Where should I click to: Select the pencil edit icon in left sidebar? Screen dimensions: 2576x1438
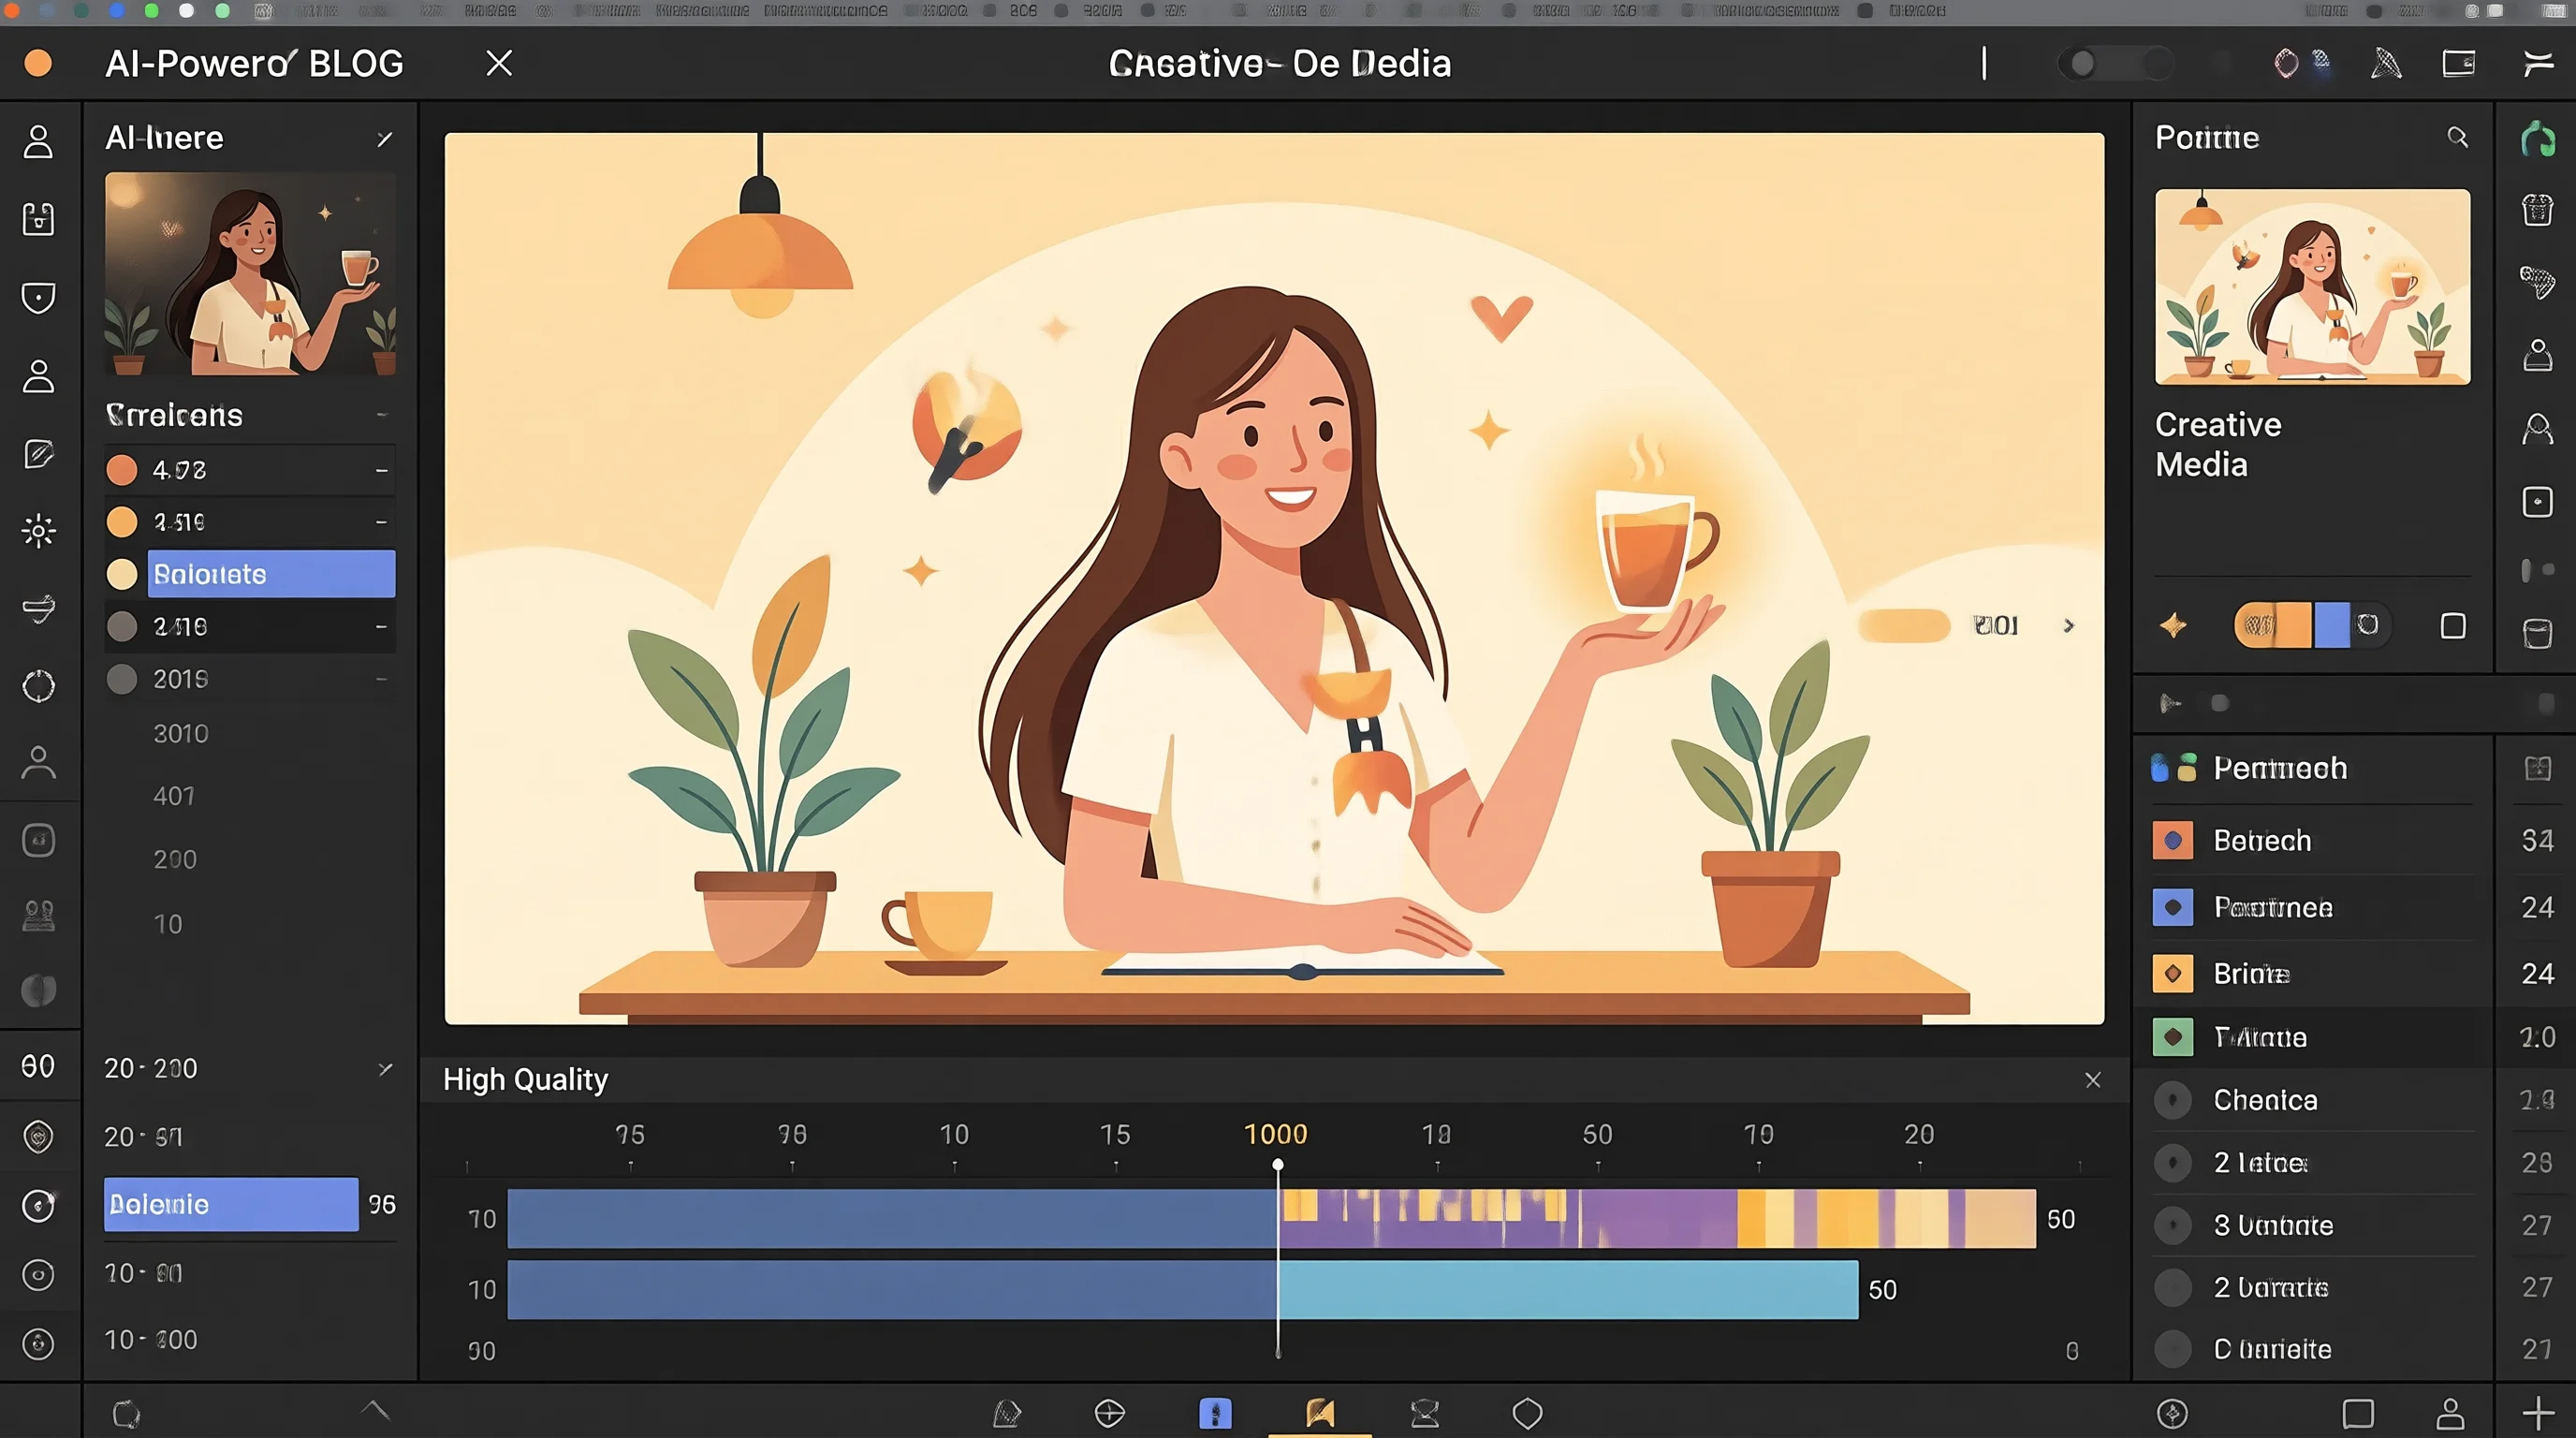(x=38, y=454)
